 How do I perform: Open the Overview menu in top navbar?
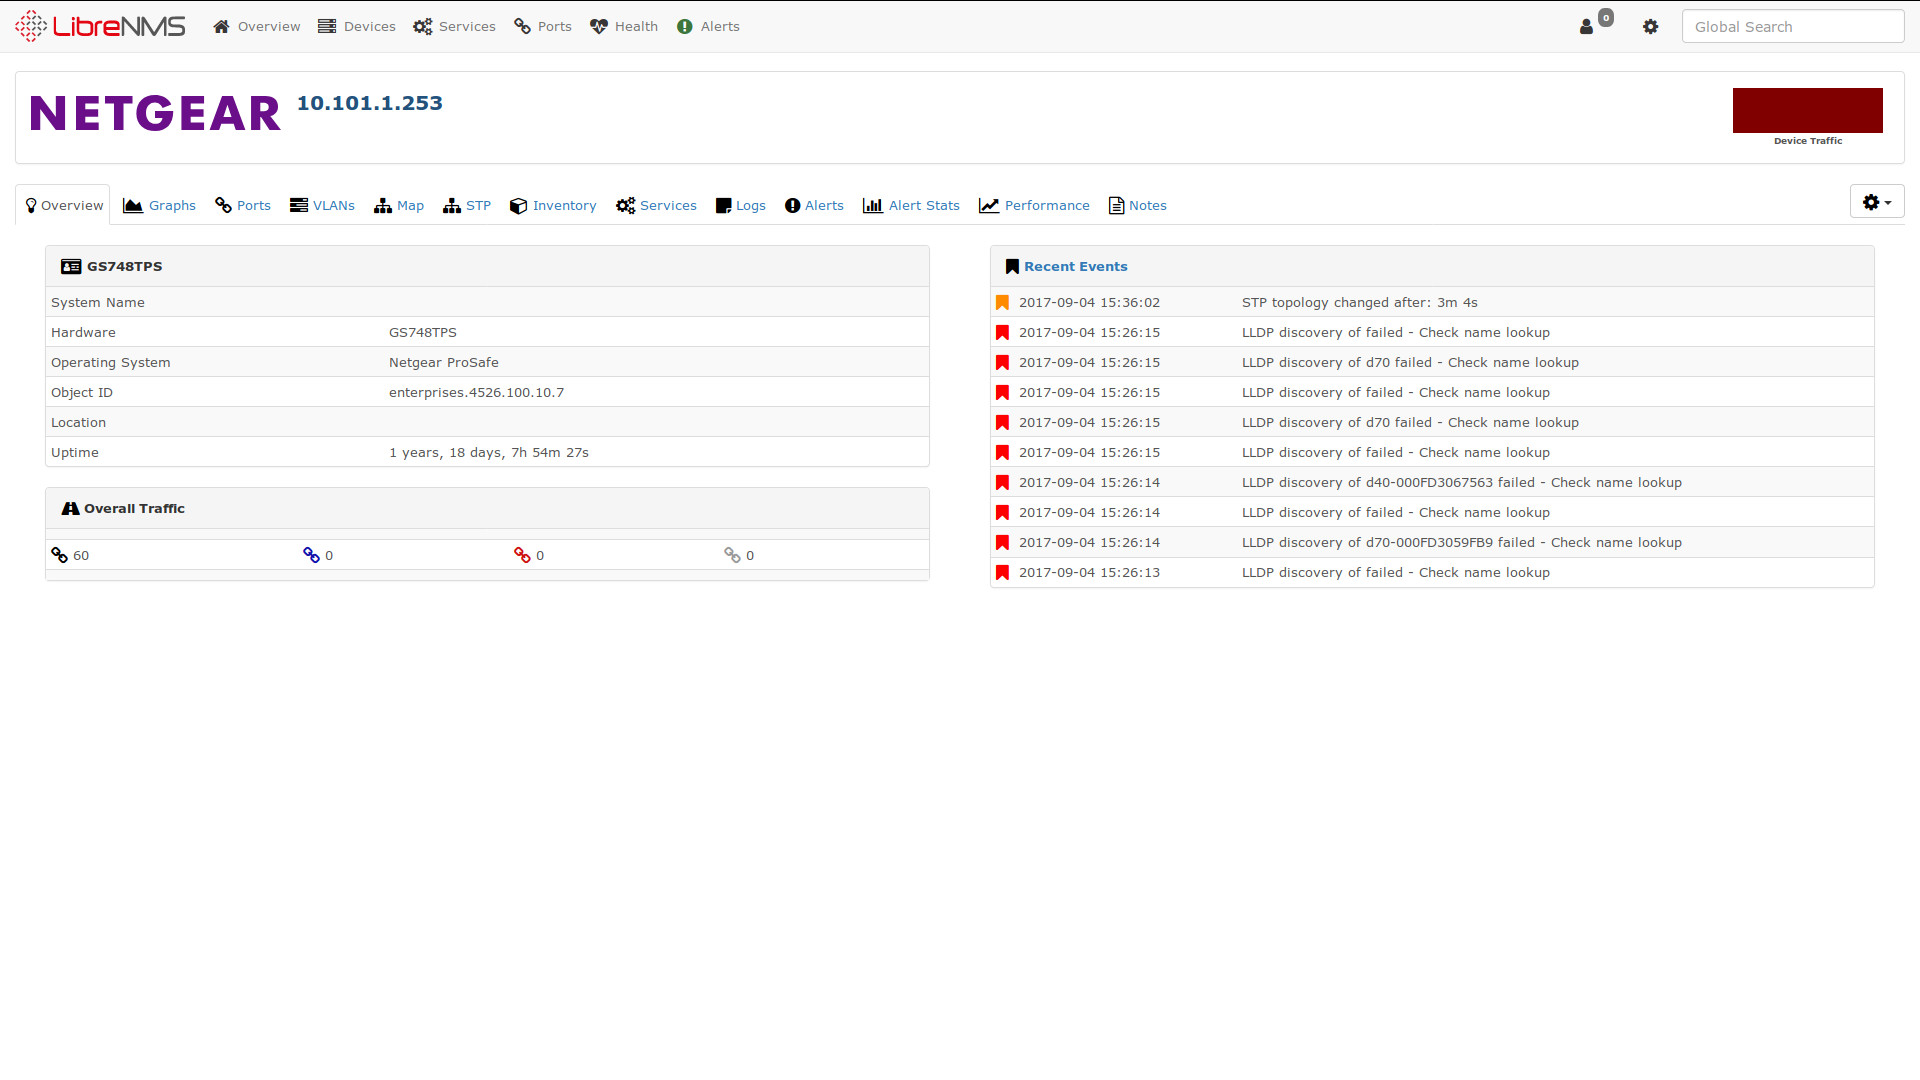(x=257, y=27)
